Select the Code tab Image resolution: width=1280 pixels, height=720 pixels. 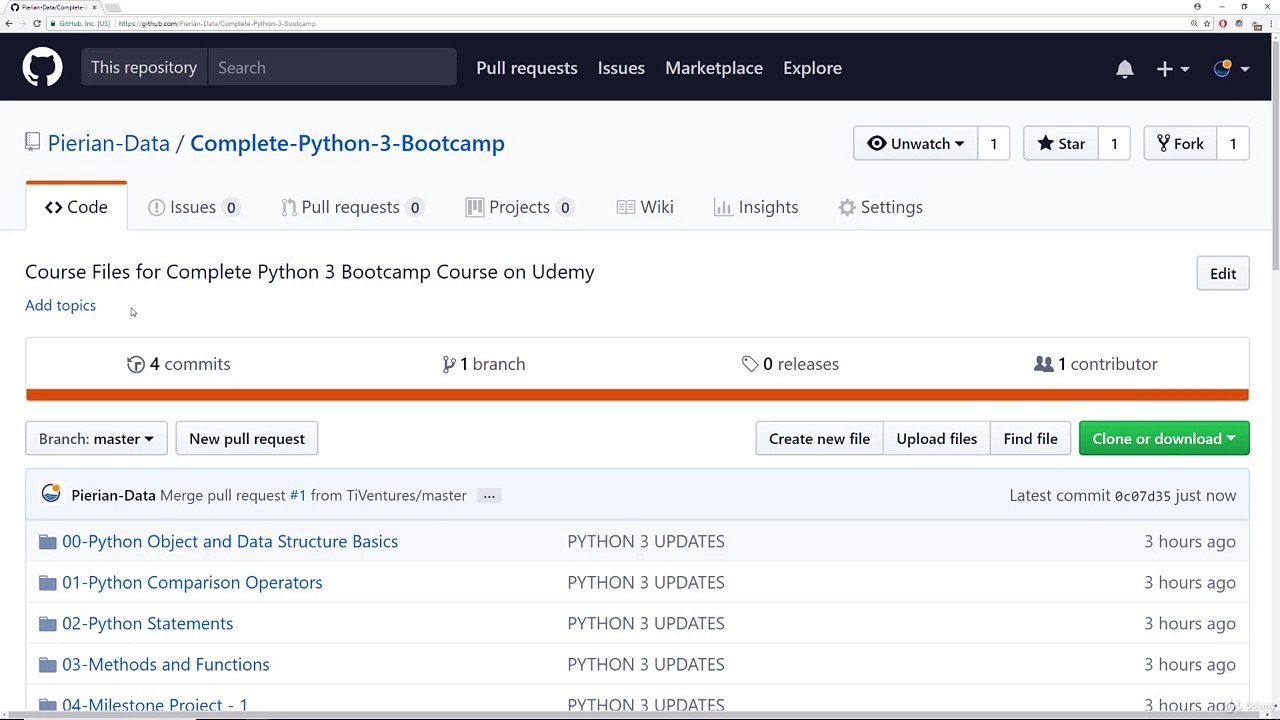(x=76, y=207)
